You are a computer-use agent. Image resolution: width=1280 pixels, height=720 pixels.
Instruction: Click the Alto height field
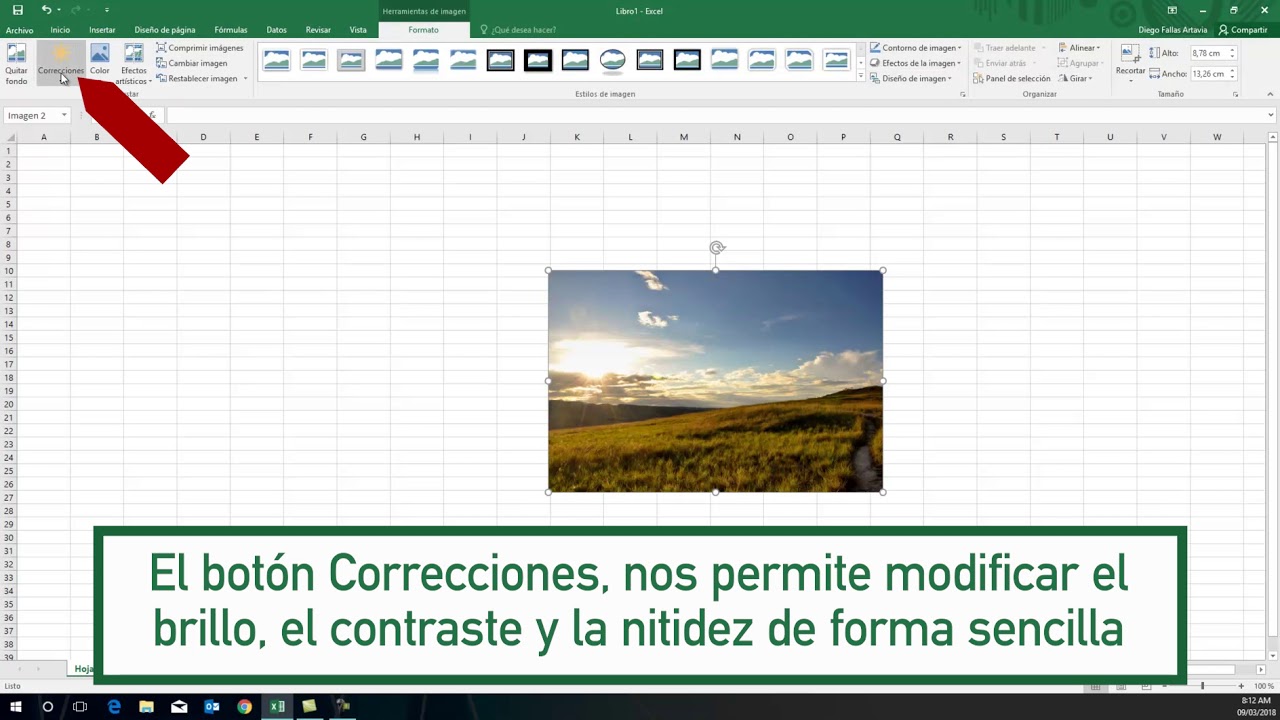(1207, 53)
